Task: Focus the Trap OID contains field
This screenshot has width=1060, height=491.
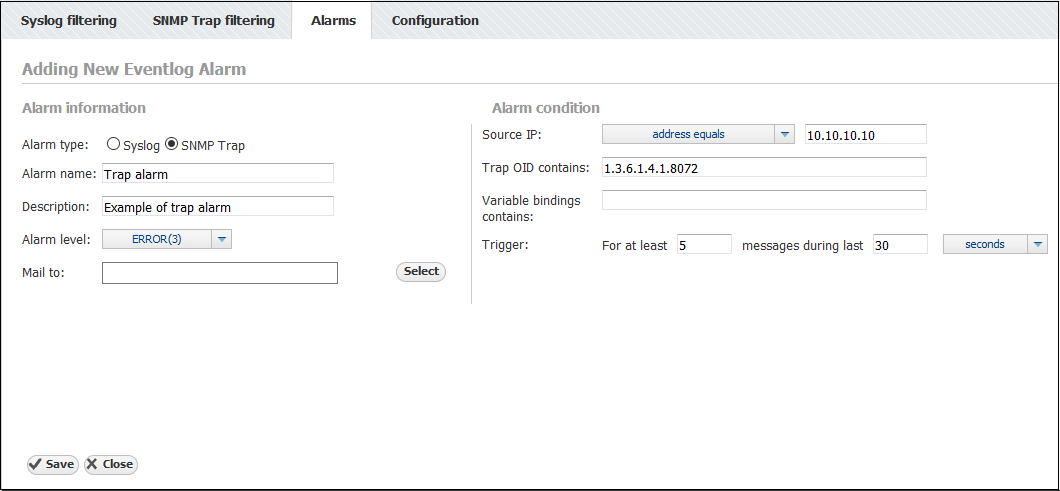Action: 764,167
